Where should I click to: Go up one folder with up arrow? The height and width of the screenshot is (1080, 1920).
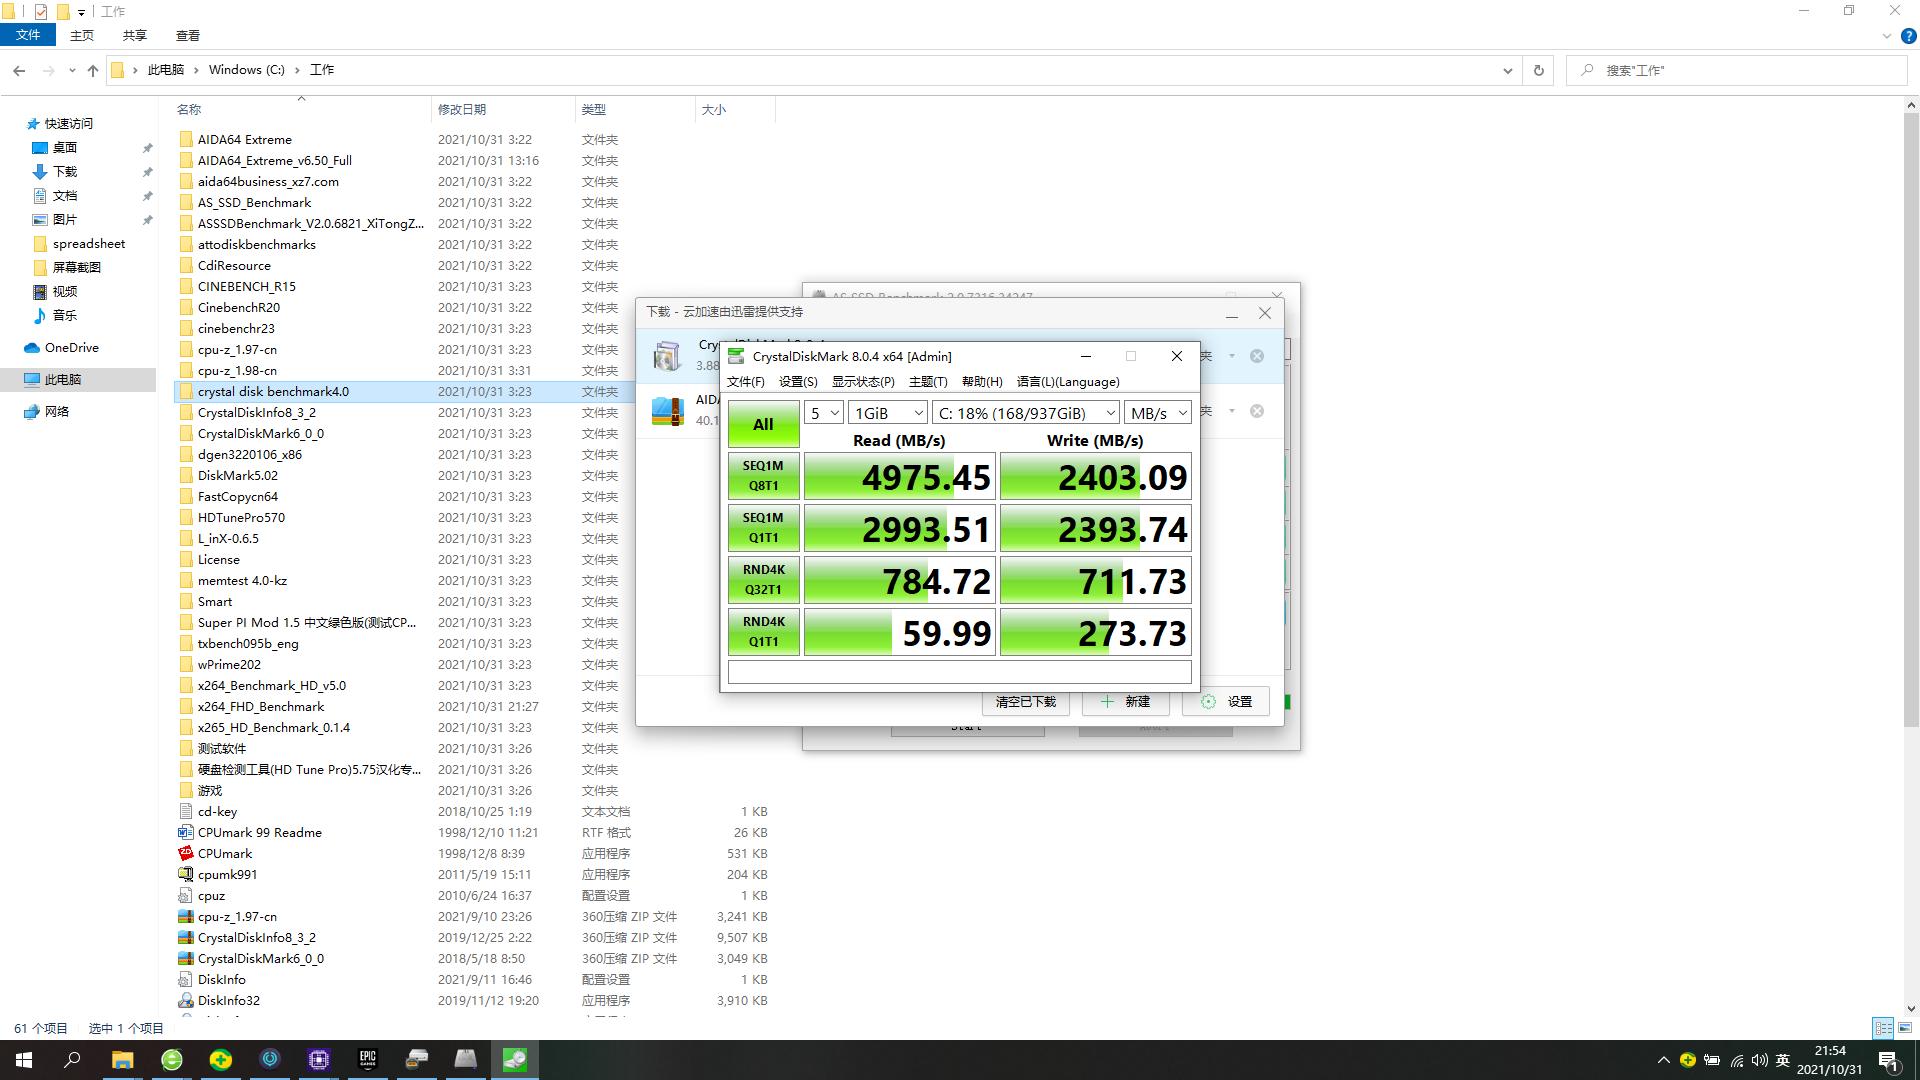pos(93,70)
